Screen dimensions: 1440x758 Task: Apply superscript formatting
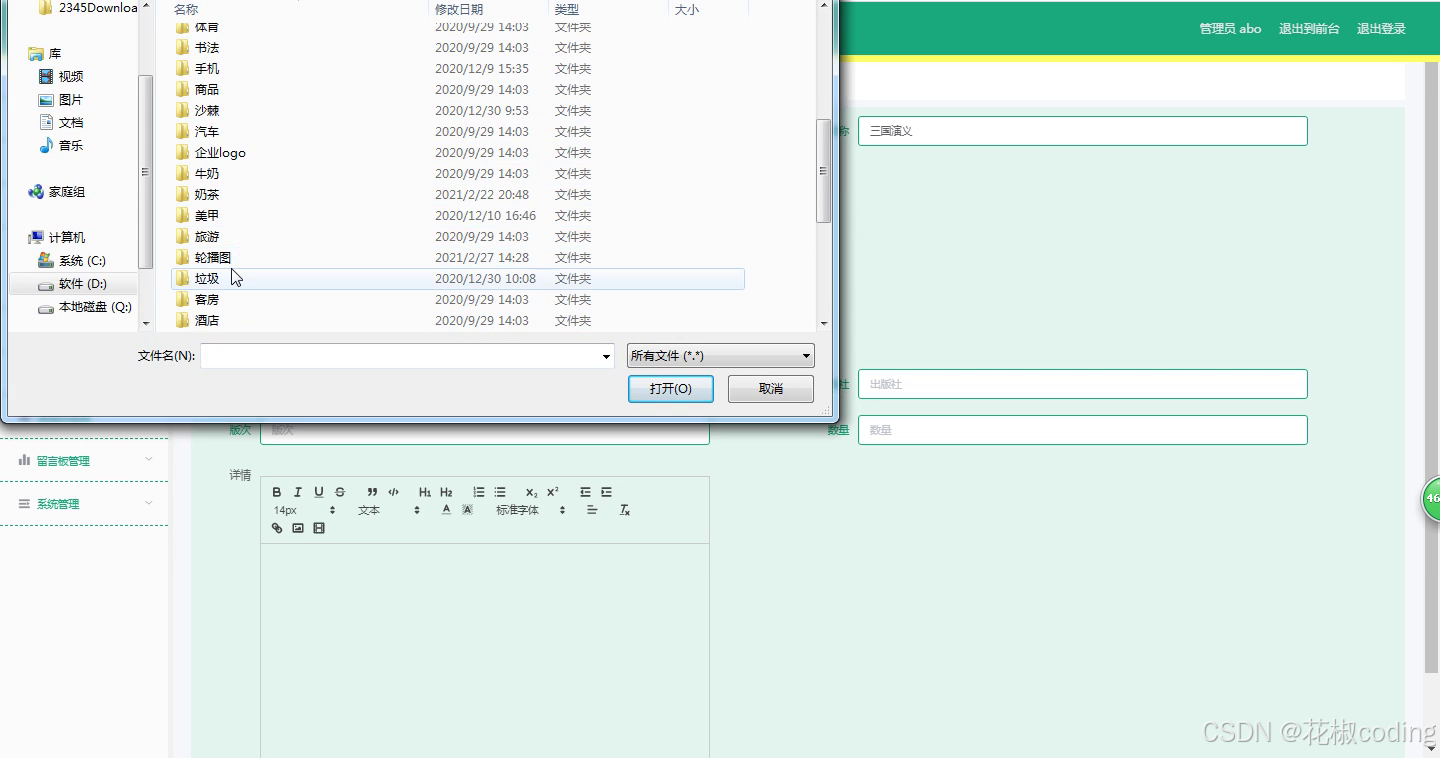tap(553, 492)
